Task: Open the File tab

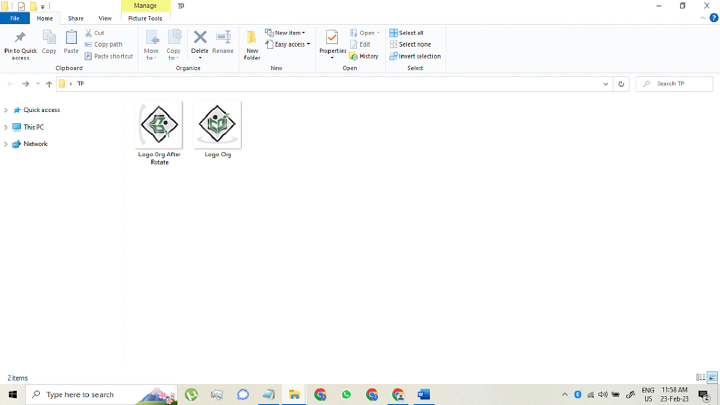Action: pos(15,18)
